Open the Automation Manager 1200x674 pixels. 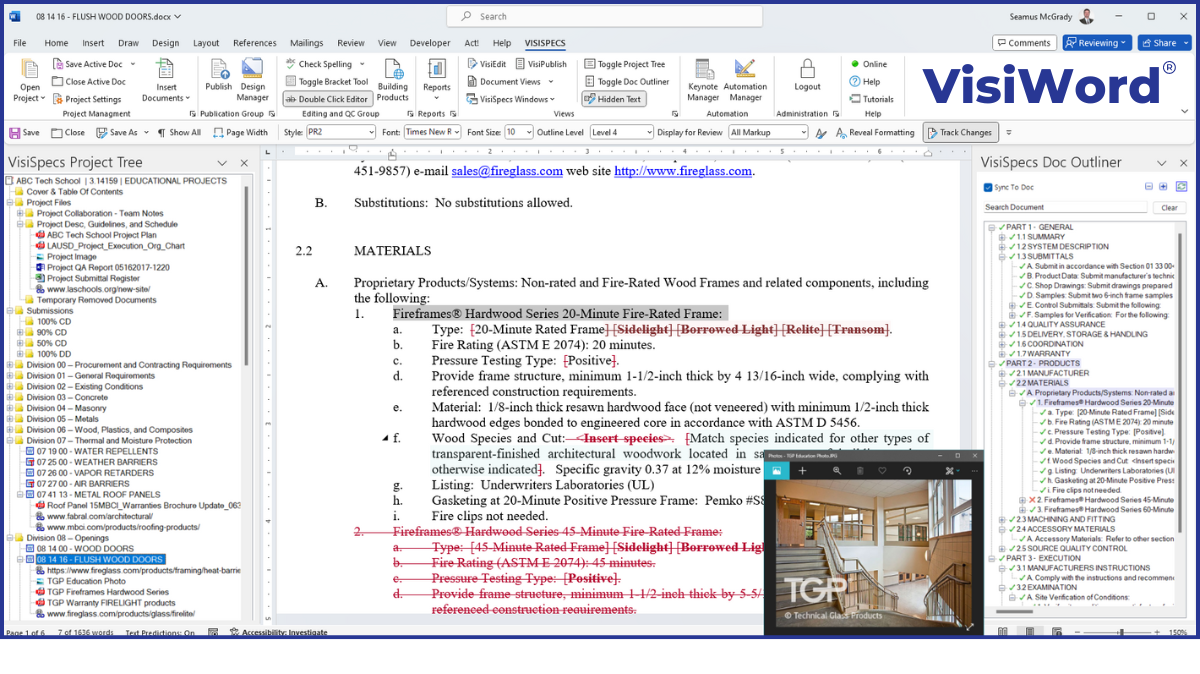pos(746,80)
